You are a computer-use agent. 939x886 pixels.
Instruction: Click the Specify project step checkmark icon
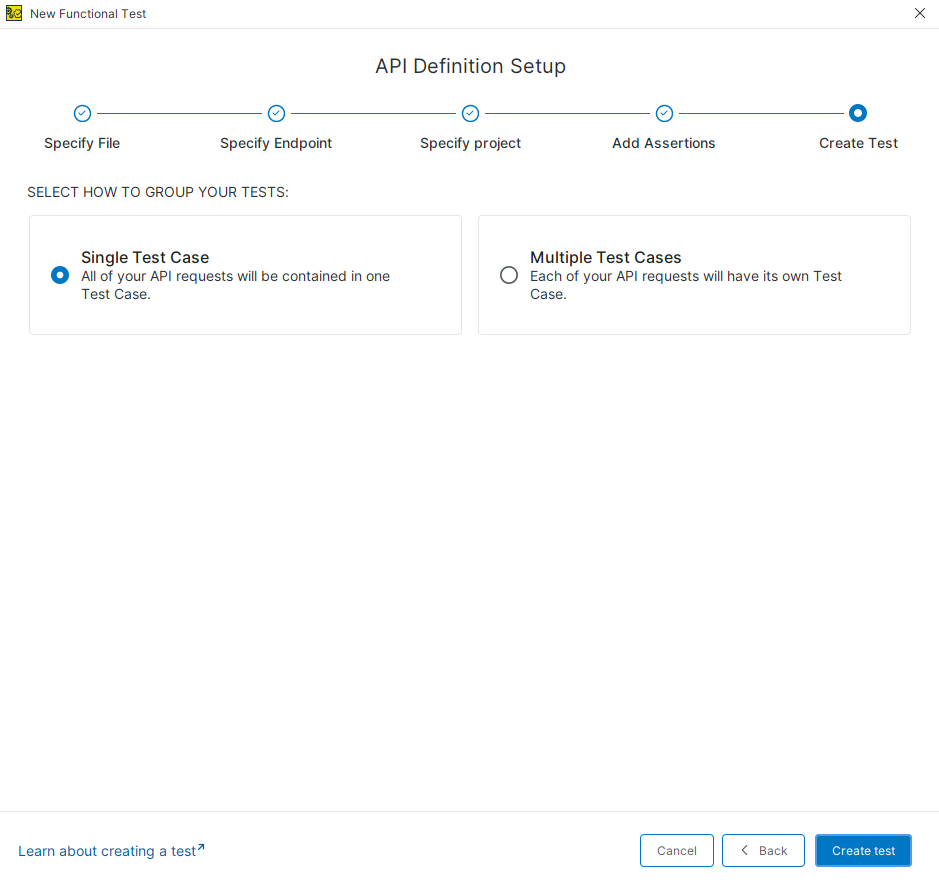(x=470, y=113)
